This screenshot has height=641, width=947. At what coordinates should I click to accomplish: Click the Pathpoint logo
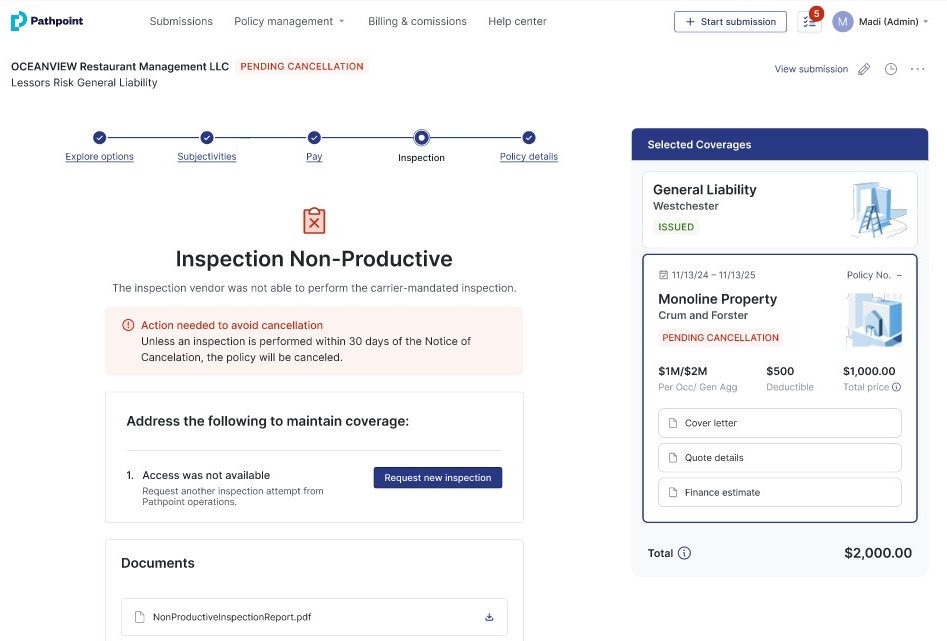pyautogui.click(x=47, y=21)
